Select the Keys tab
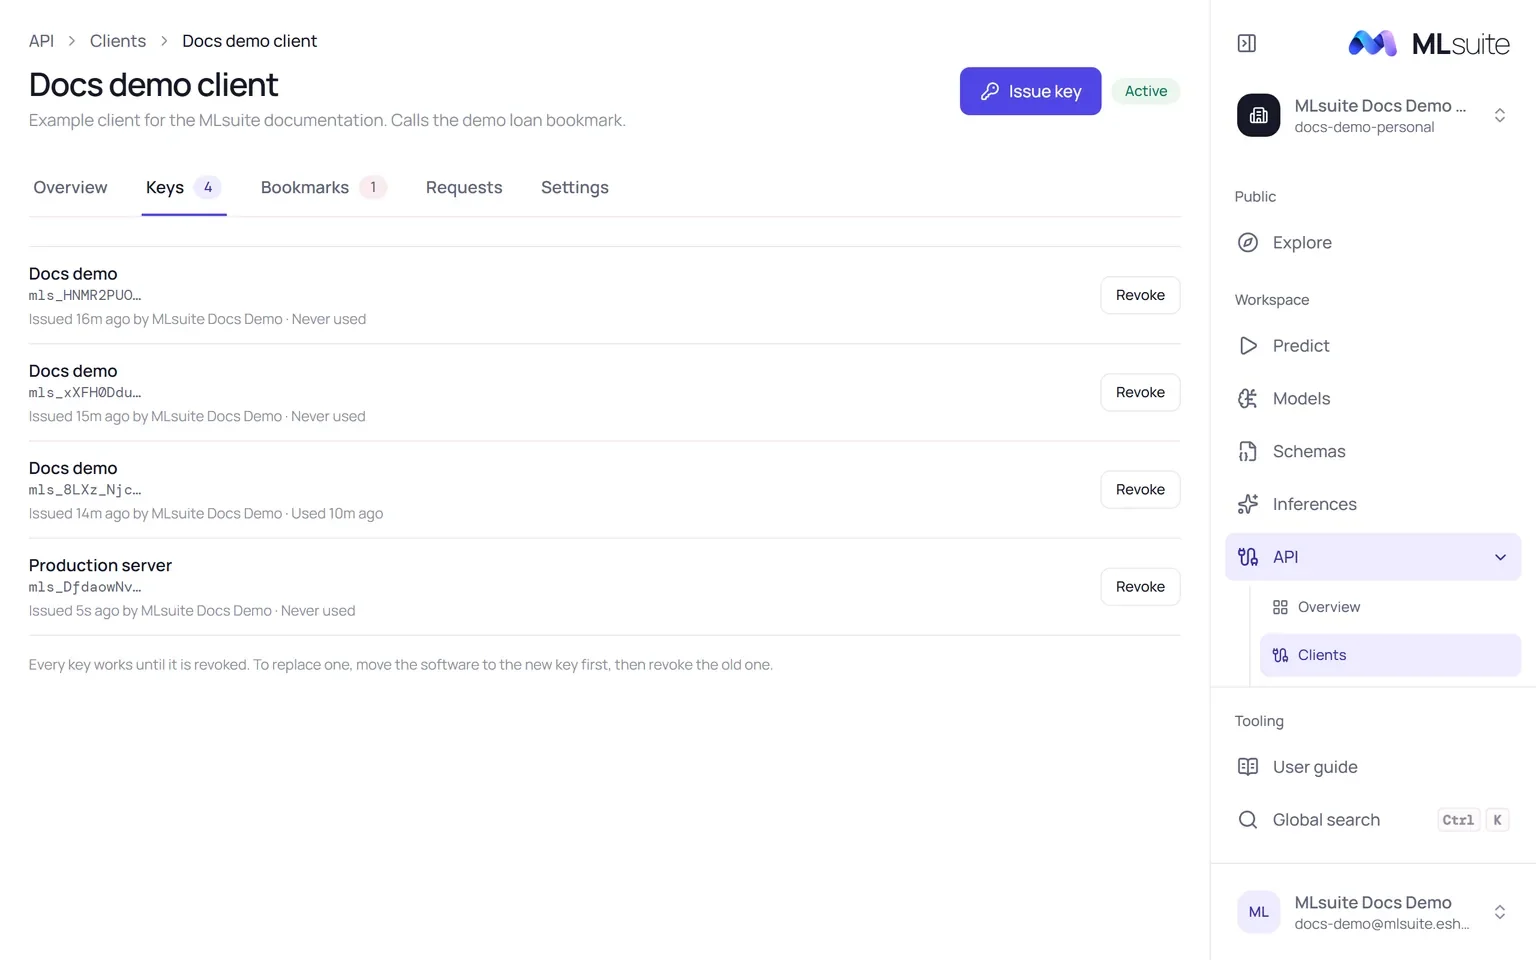 click(x=184, y=188)
